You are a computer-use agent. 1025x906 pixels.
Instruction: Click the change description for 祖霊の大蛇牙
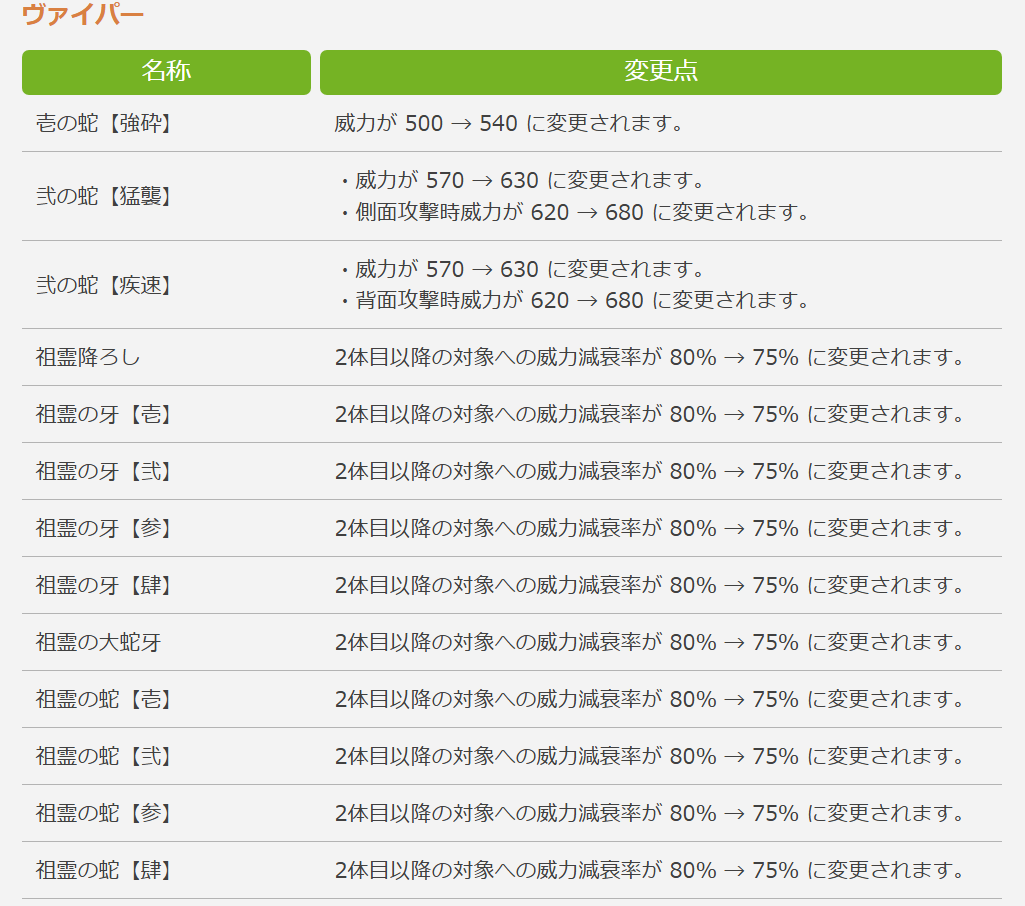649,642
